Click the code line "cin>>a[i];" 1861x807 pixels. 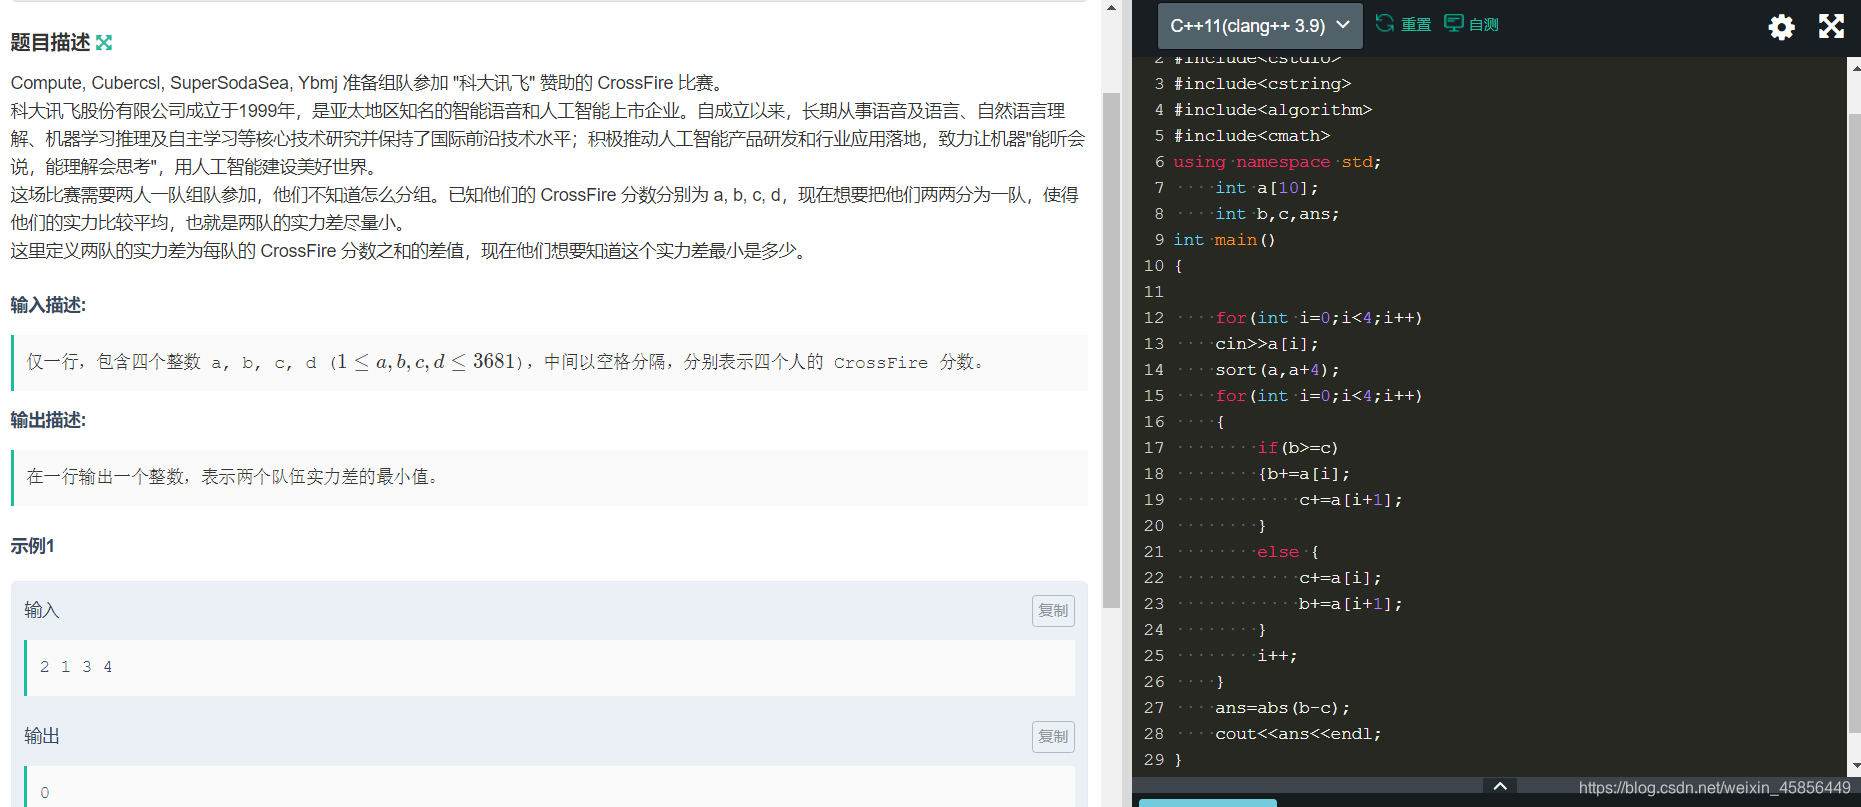click(1266, 344)
